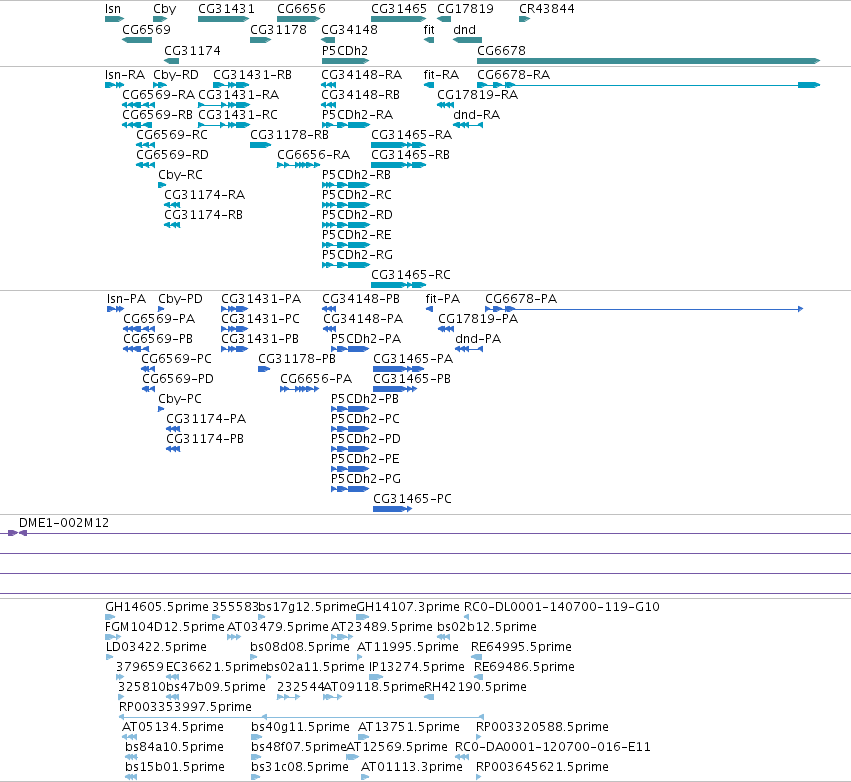Select the CG6656 gene label
Viewport: 851px width, 782px height.
[301, 9]
